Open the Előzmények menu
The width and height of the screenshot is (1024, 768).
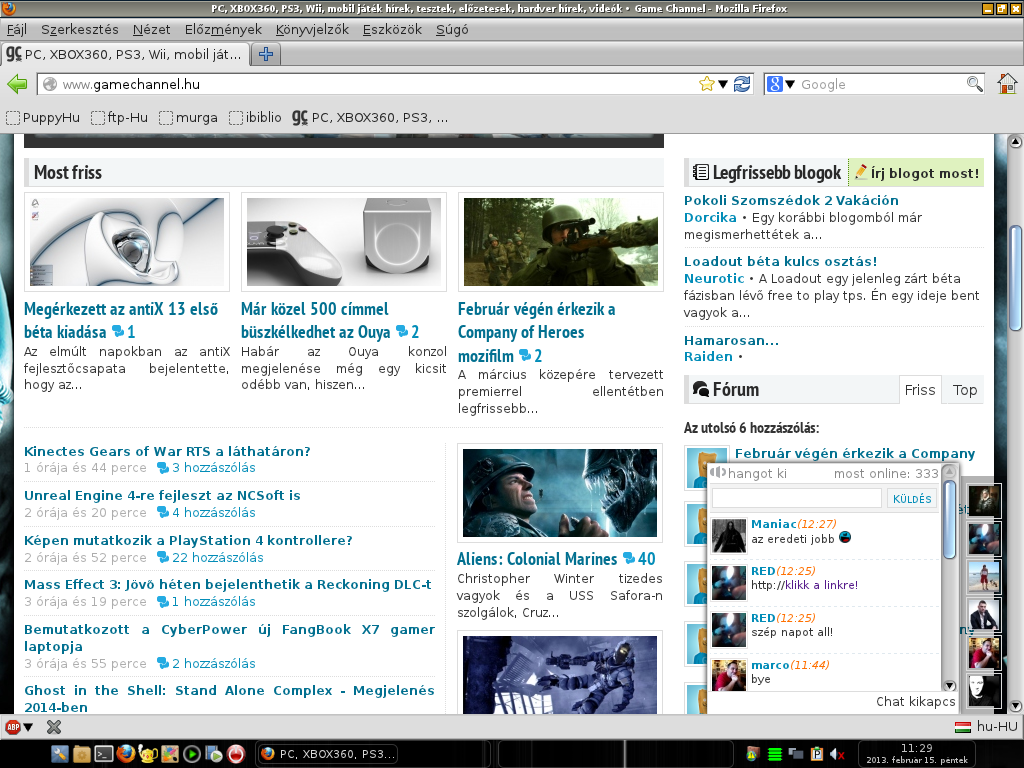click(223, 29)
